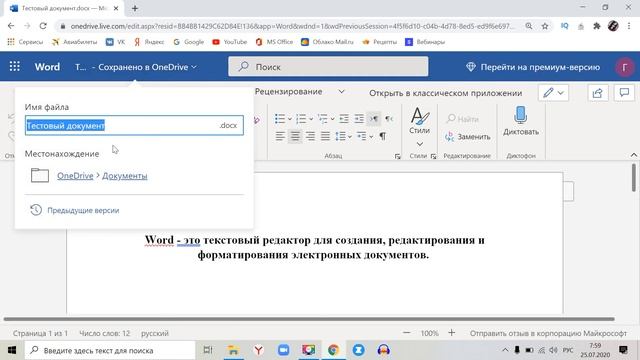Click the Найти button
The width and height of the screenshot is (640, 360).
click(462, 119)
